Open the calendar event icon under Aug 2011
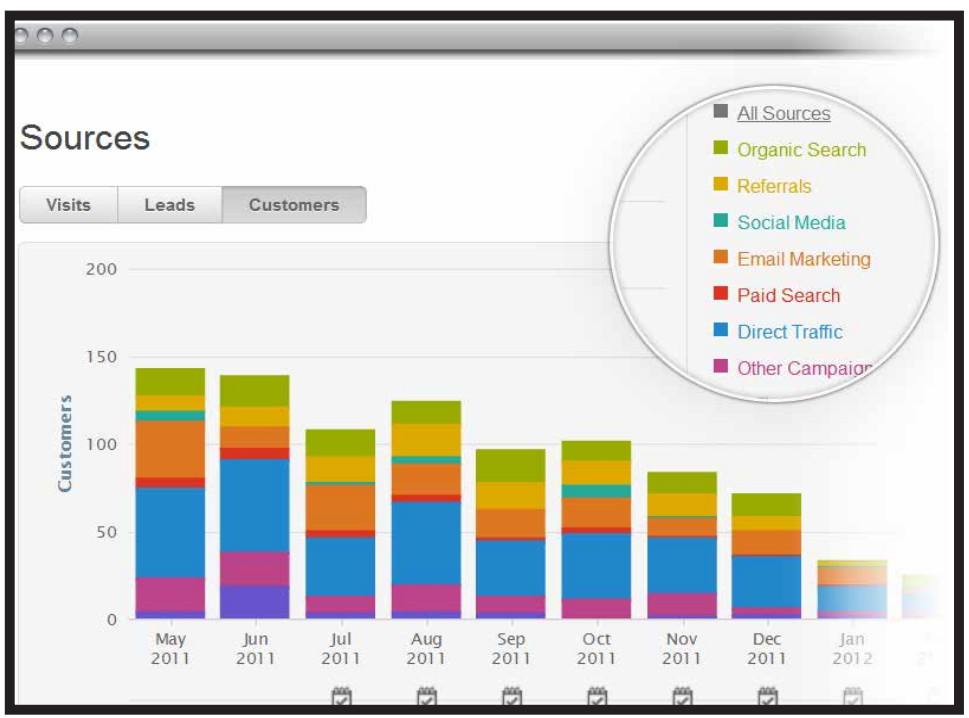 click(x=426, y=696)
